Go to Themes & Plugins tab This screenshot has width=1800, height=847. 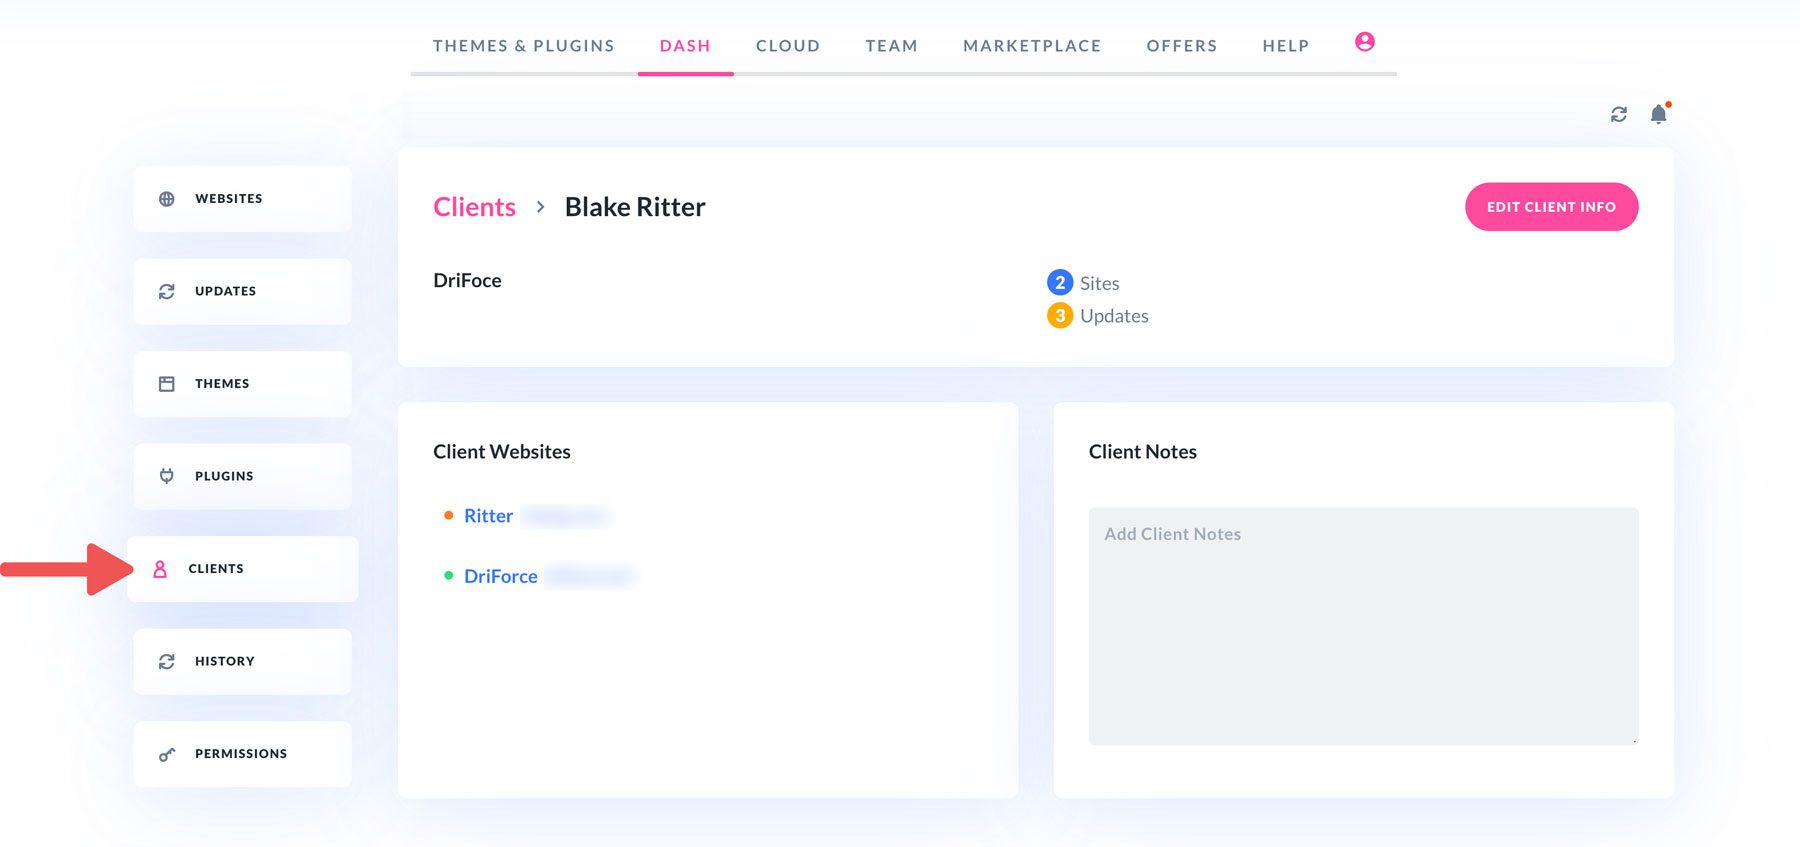tap(523, 46)
